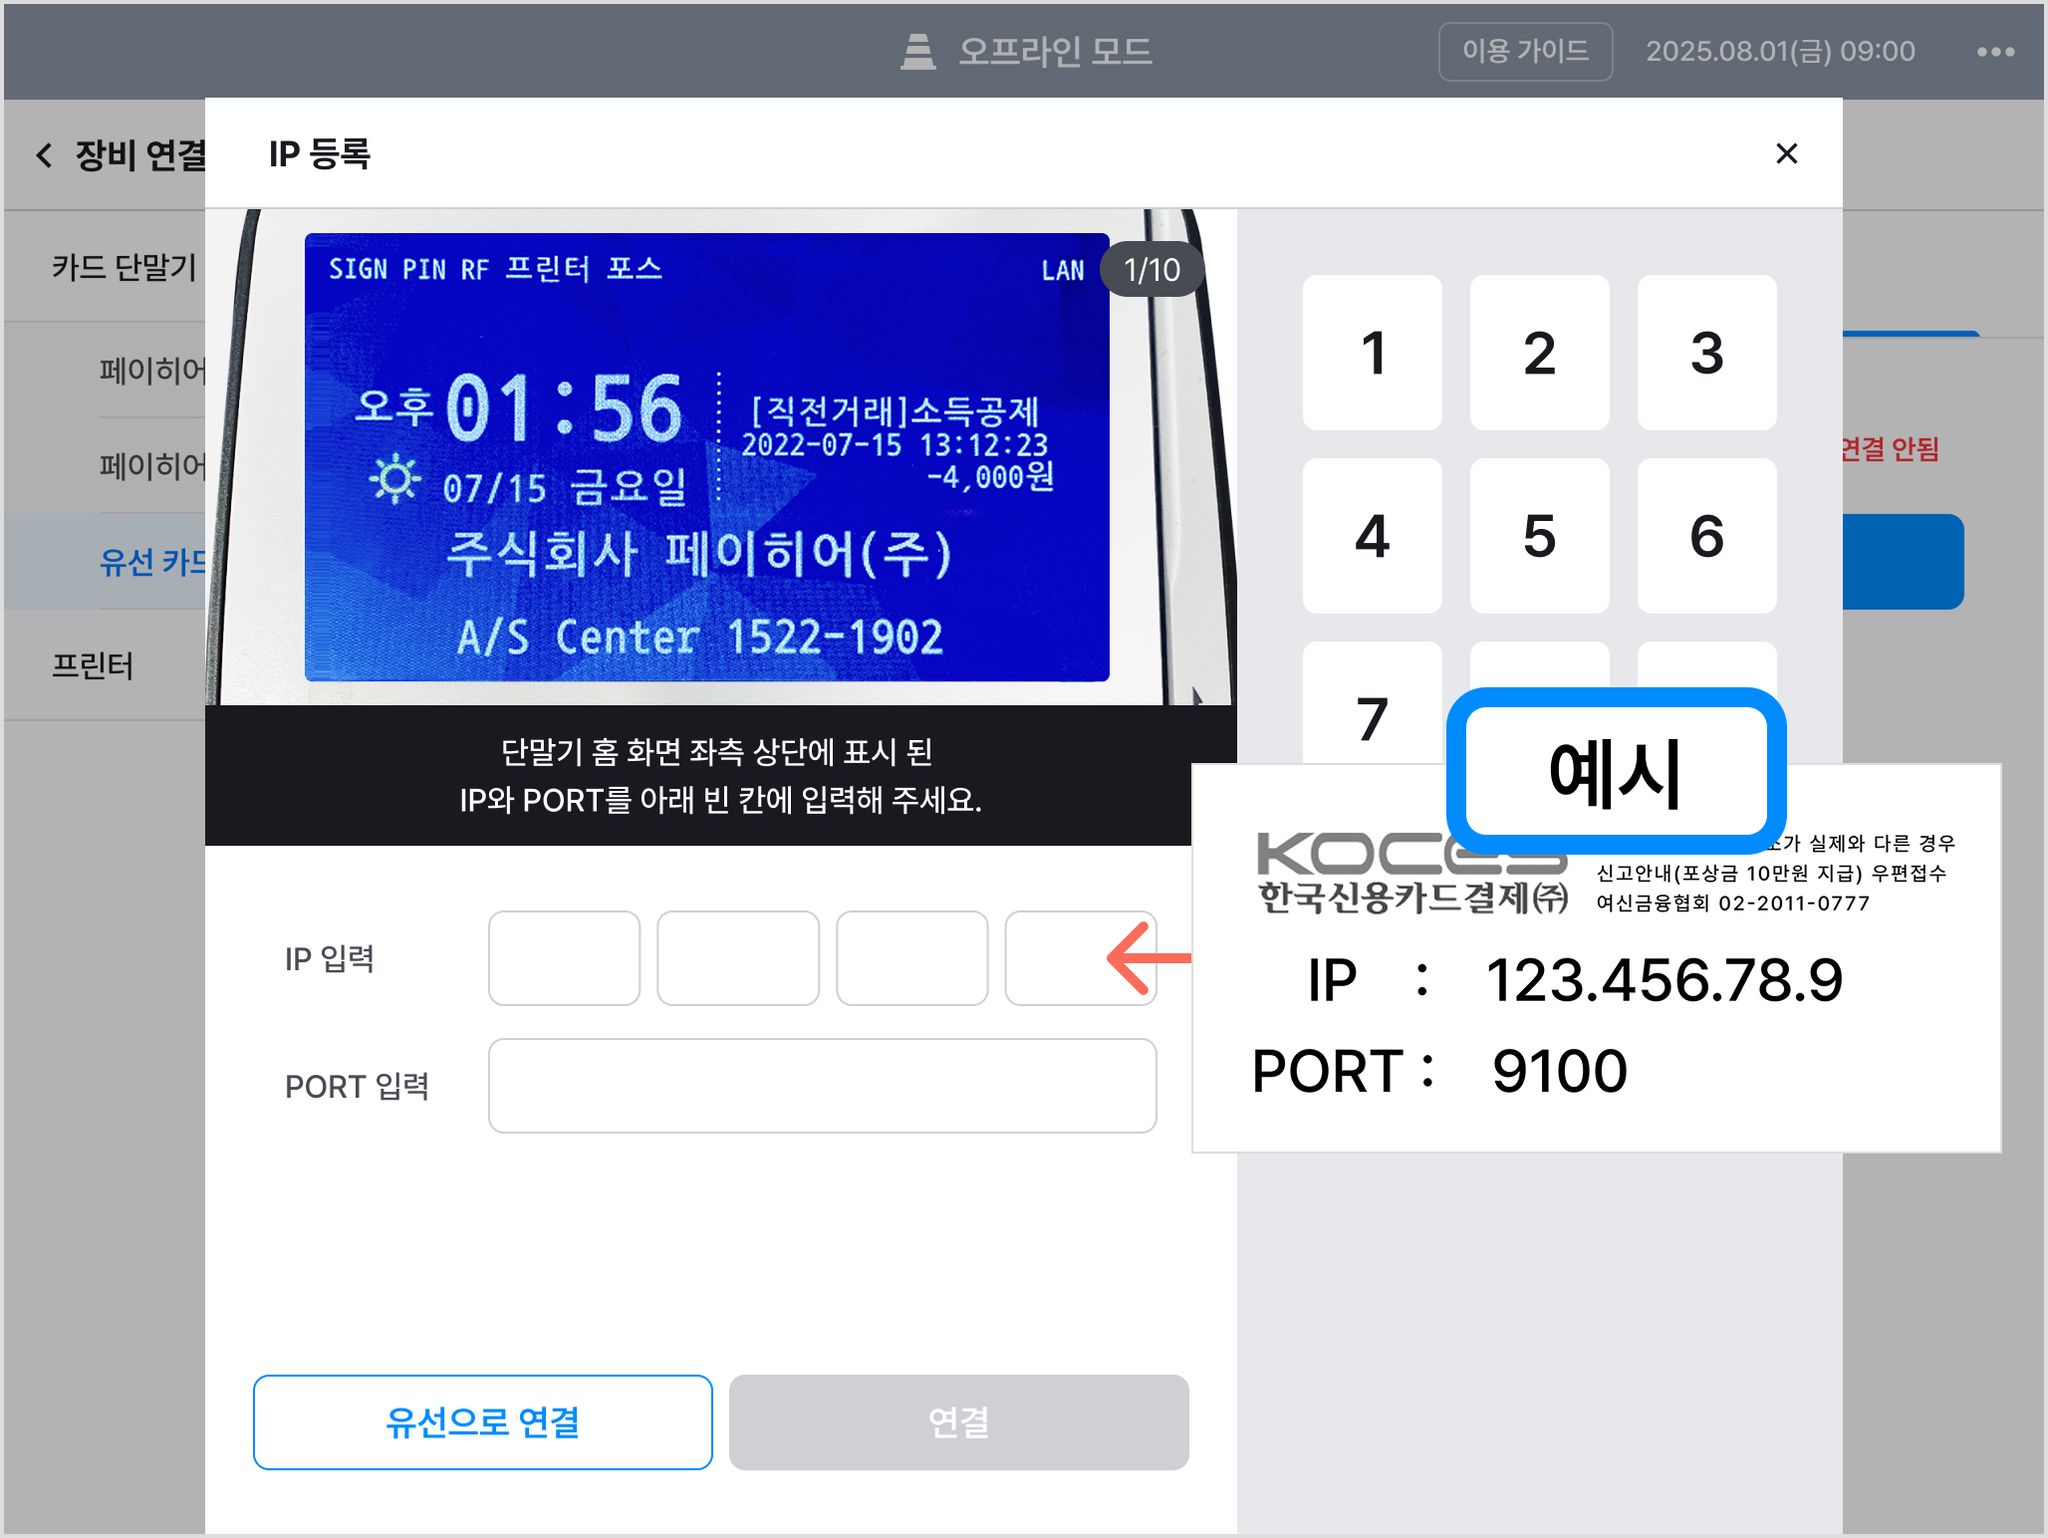Select the second IP 입력 octet field
The width and height of the screenshot is (2048, 1538).
[738, 958]
